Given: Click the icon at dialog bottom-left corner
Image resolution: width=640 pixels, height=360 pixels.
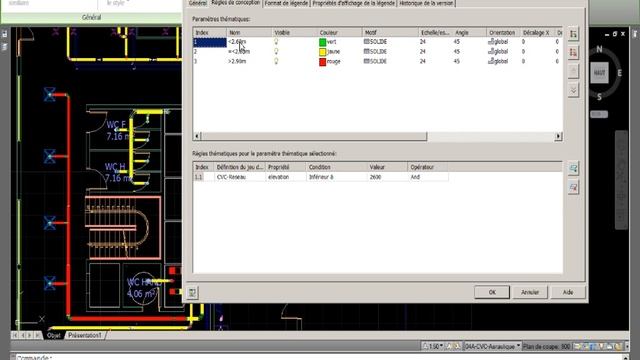Looking at the screenshot, I should coord(192,292).
